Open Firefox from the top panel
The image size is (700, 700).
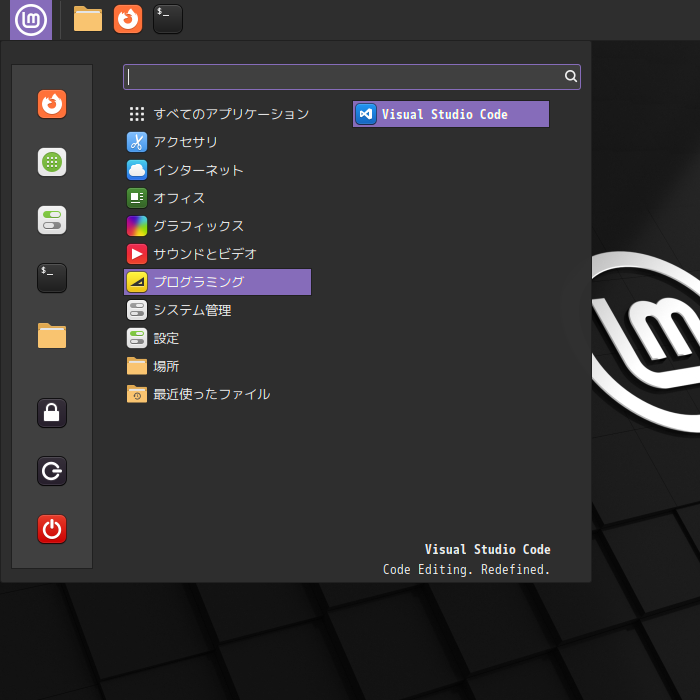click(x=128, y=19)
